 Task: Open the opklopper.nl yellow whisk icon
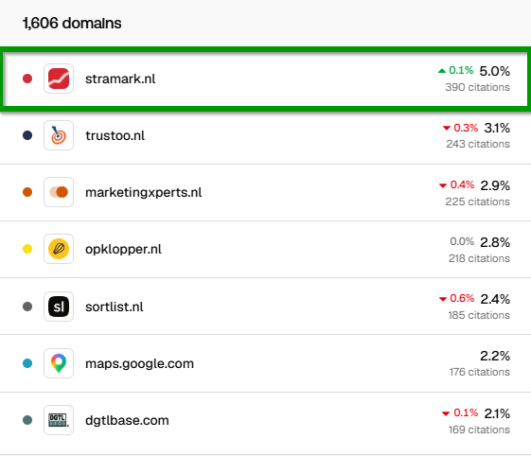point(59,249)
